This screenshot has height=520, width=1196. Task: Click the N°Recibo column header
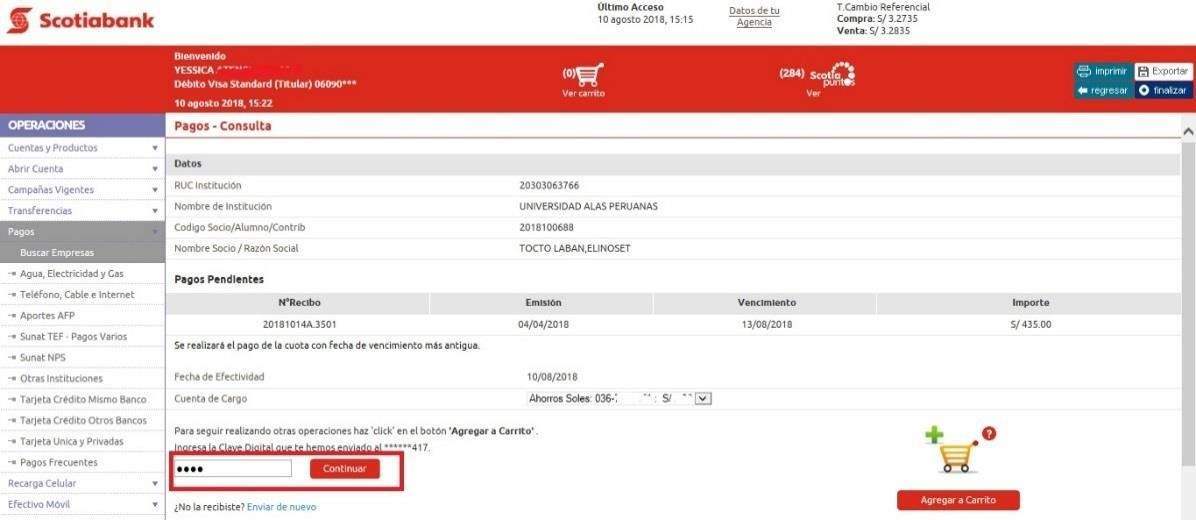tap(299, 303)
